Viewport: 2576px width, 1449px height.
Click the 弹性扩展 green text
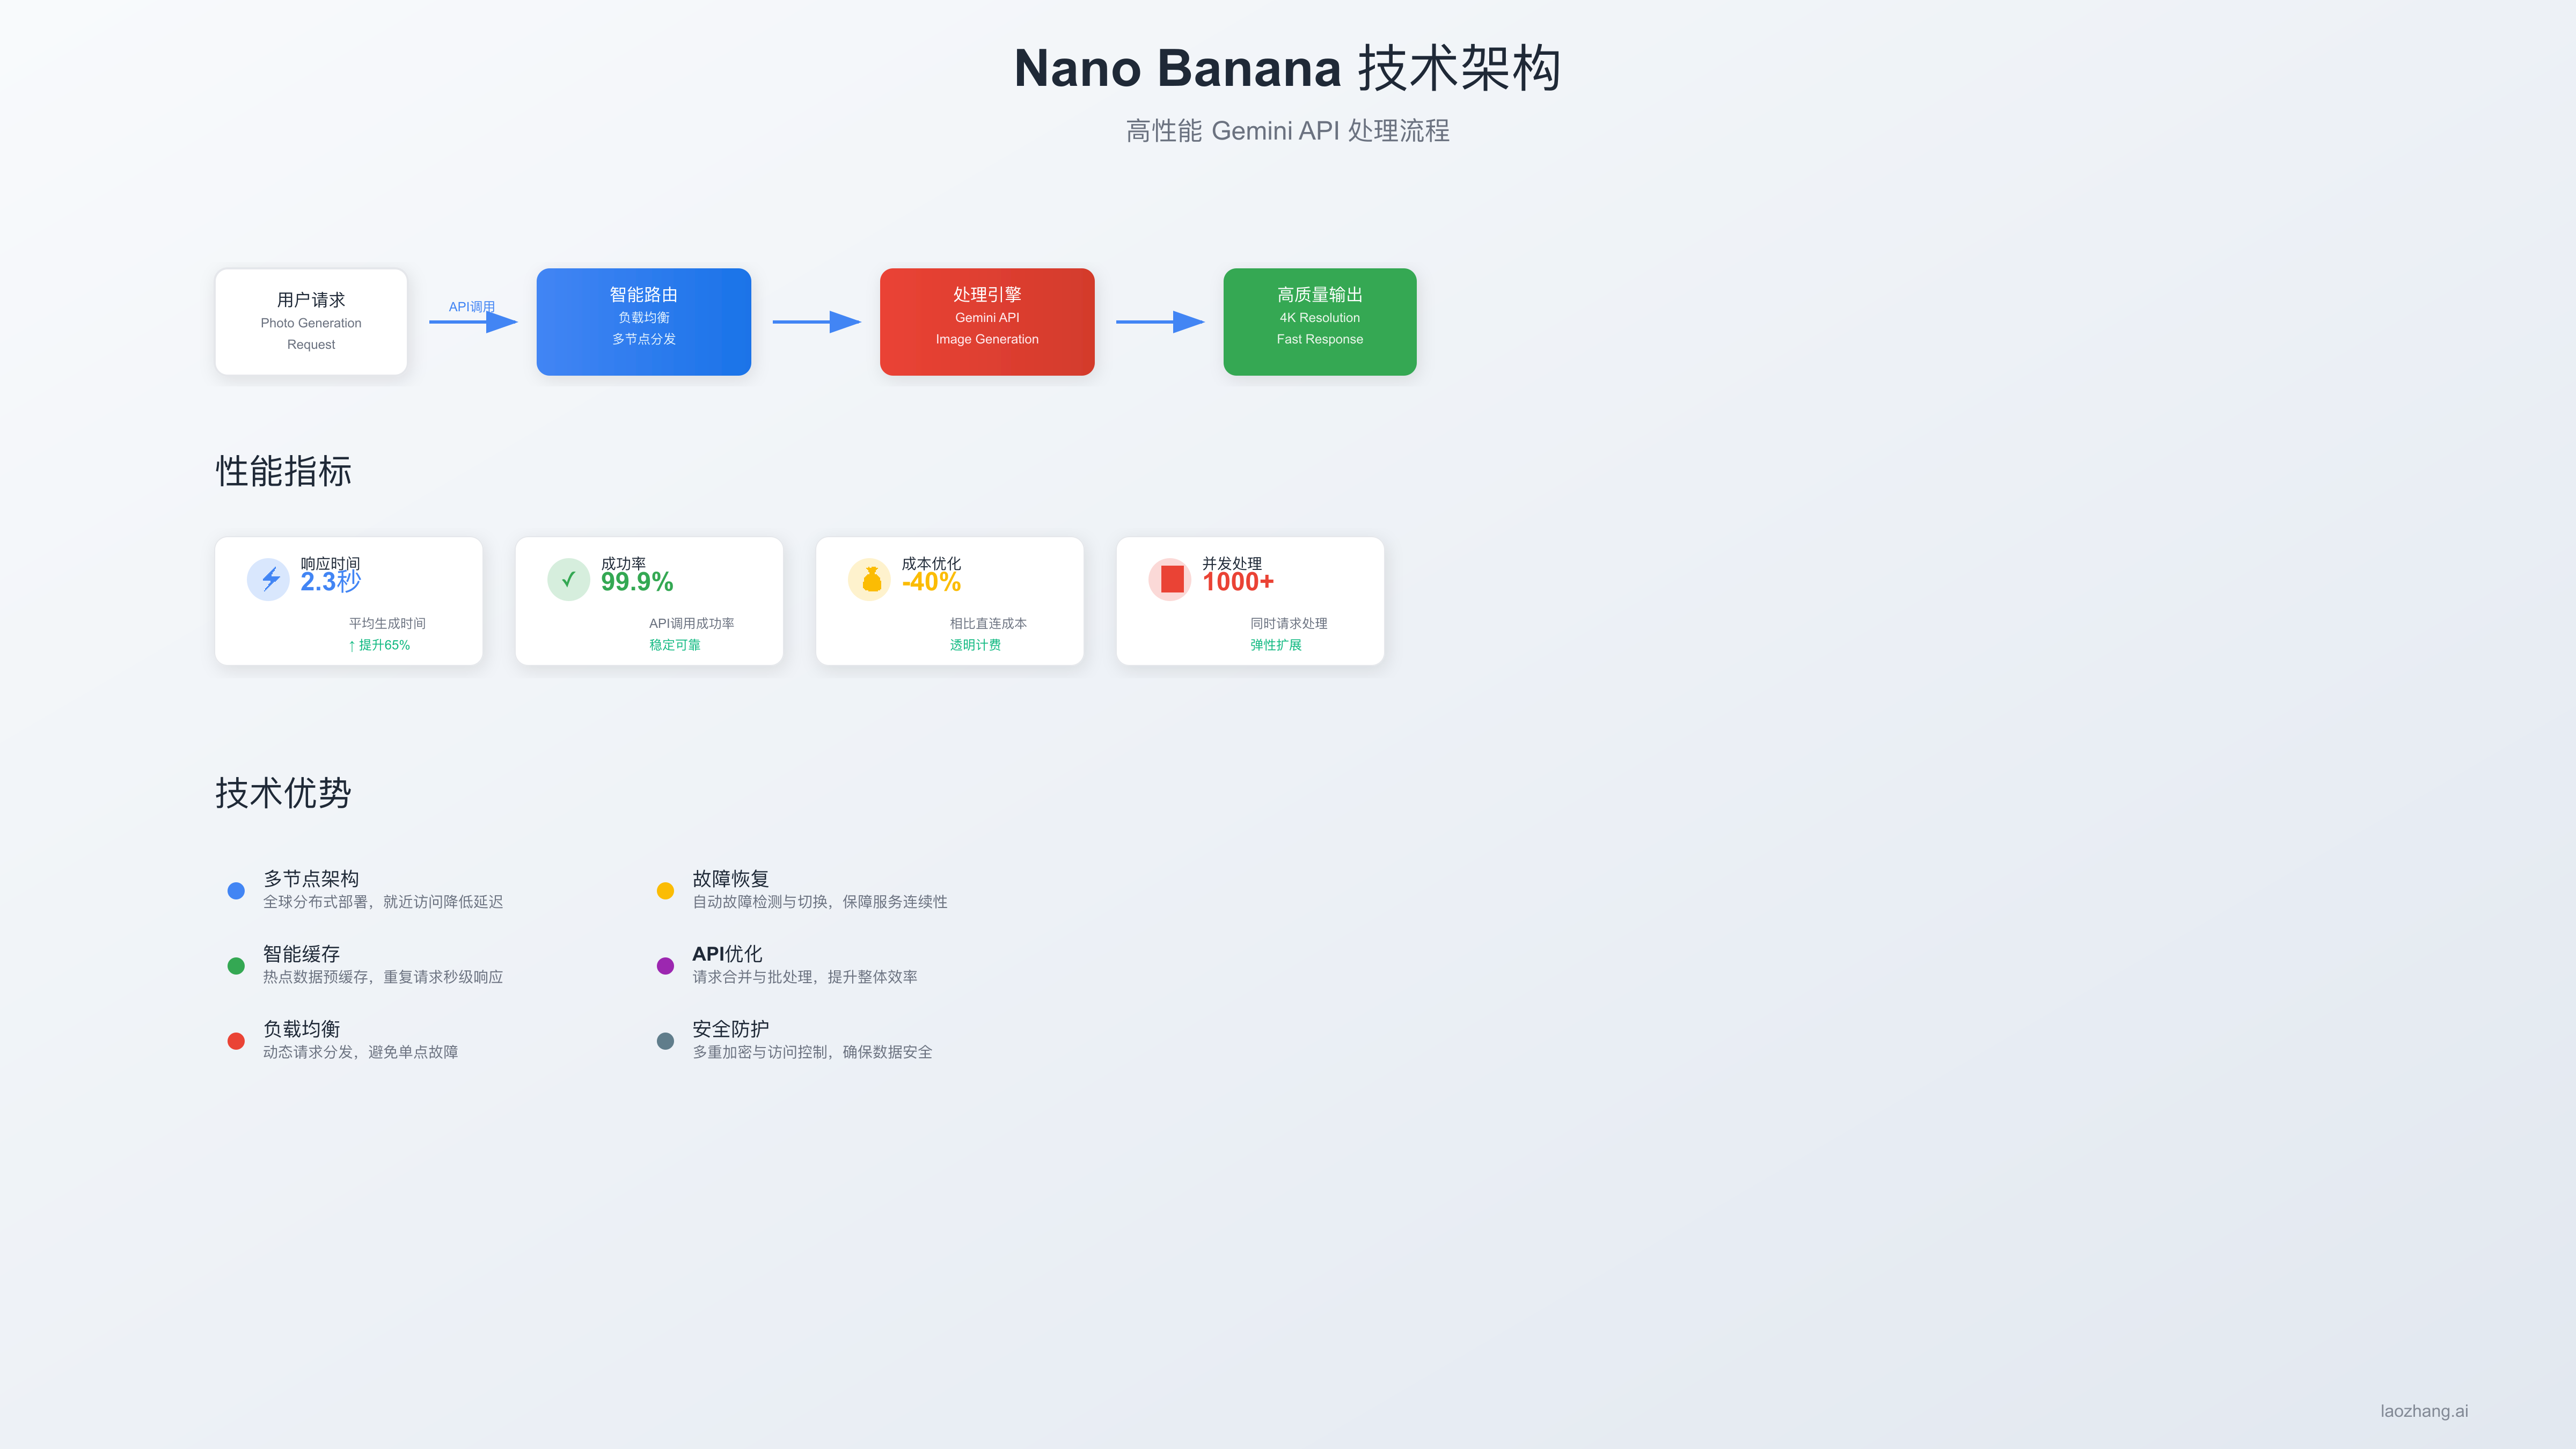[x=1276, y=645]
